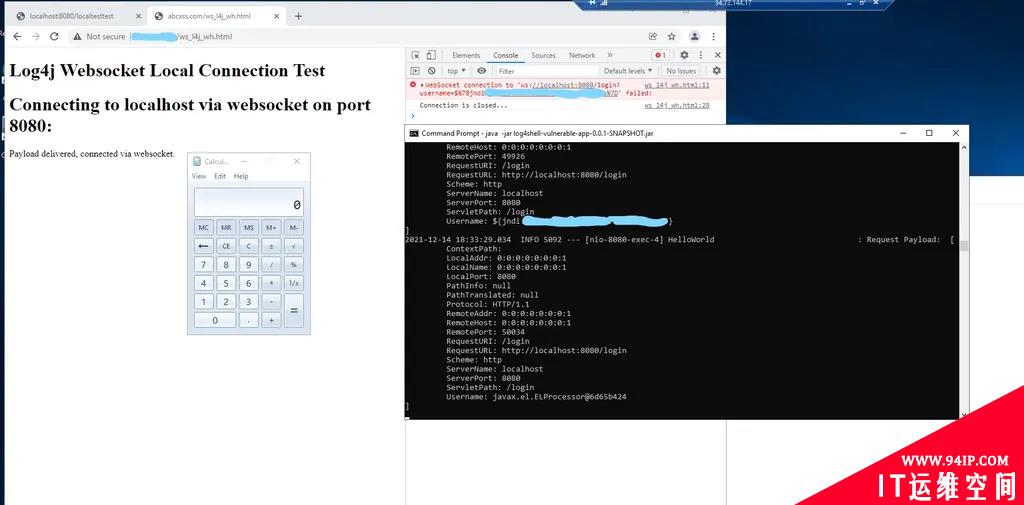Click the M+ key on Calculator
This screenshot has height=505, width=1024.
(x=271, y=227)
